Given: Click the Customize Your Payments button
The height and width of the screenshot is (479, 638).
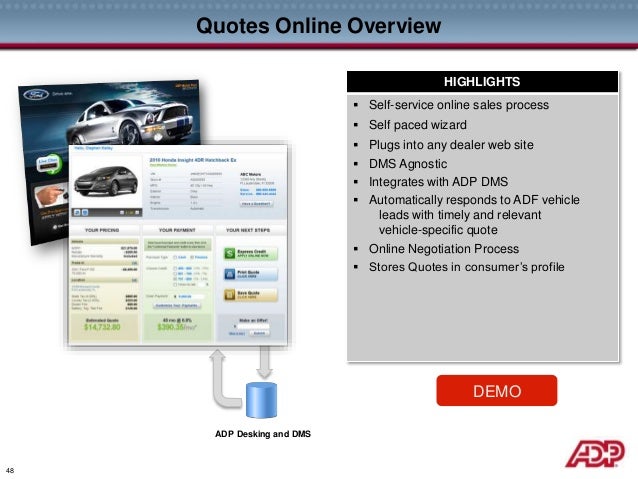Looking at the screenshot, I should coord(177,305).
